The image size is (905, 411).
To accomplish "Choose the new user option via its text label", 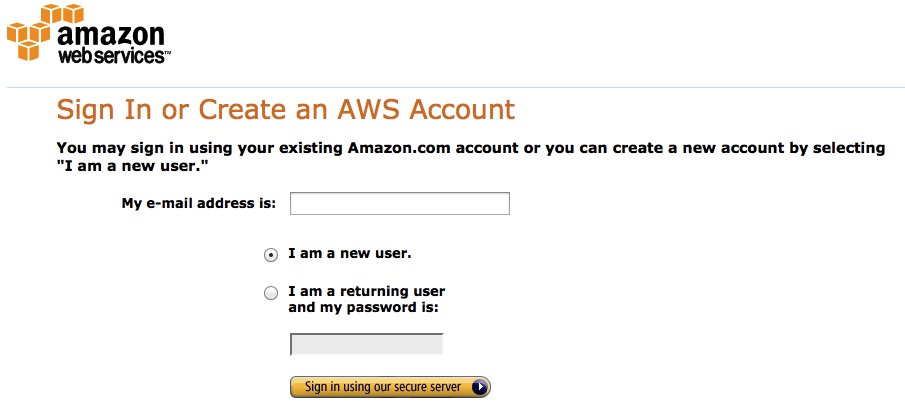I will pos(350,253).
